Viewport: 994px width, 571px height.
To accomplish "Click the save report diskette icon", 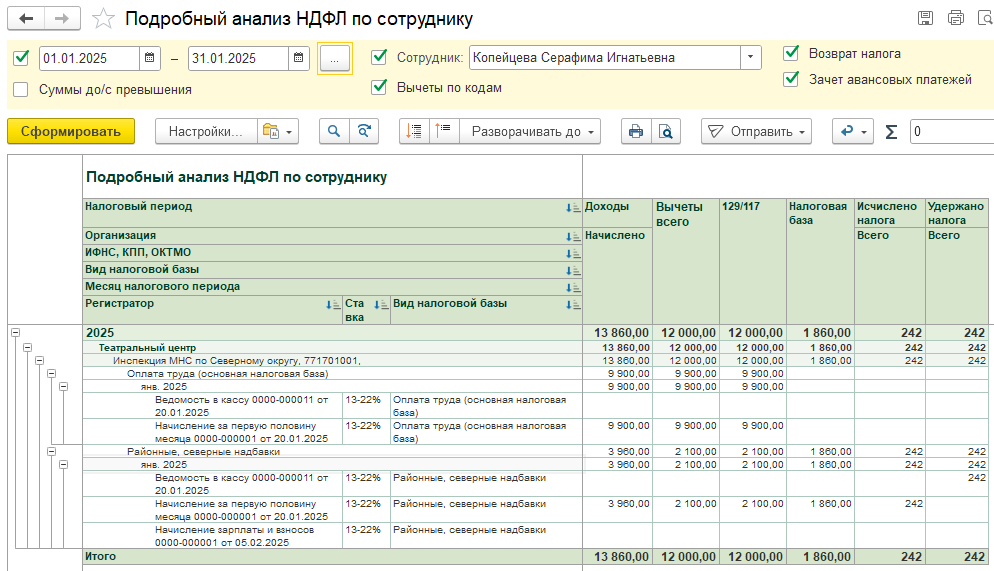I will (925, 19).
